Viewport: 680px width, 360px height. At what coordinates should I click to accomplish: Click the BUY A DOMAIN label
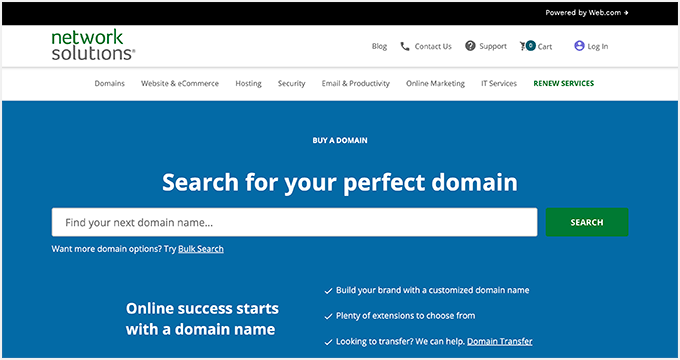pos(340,141)
